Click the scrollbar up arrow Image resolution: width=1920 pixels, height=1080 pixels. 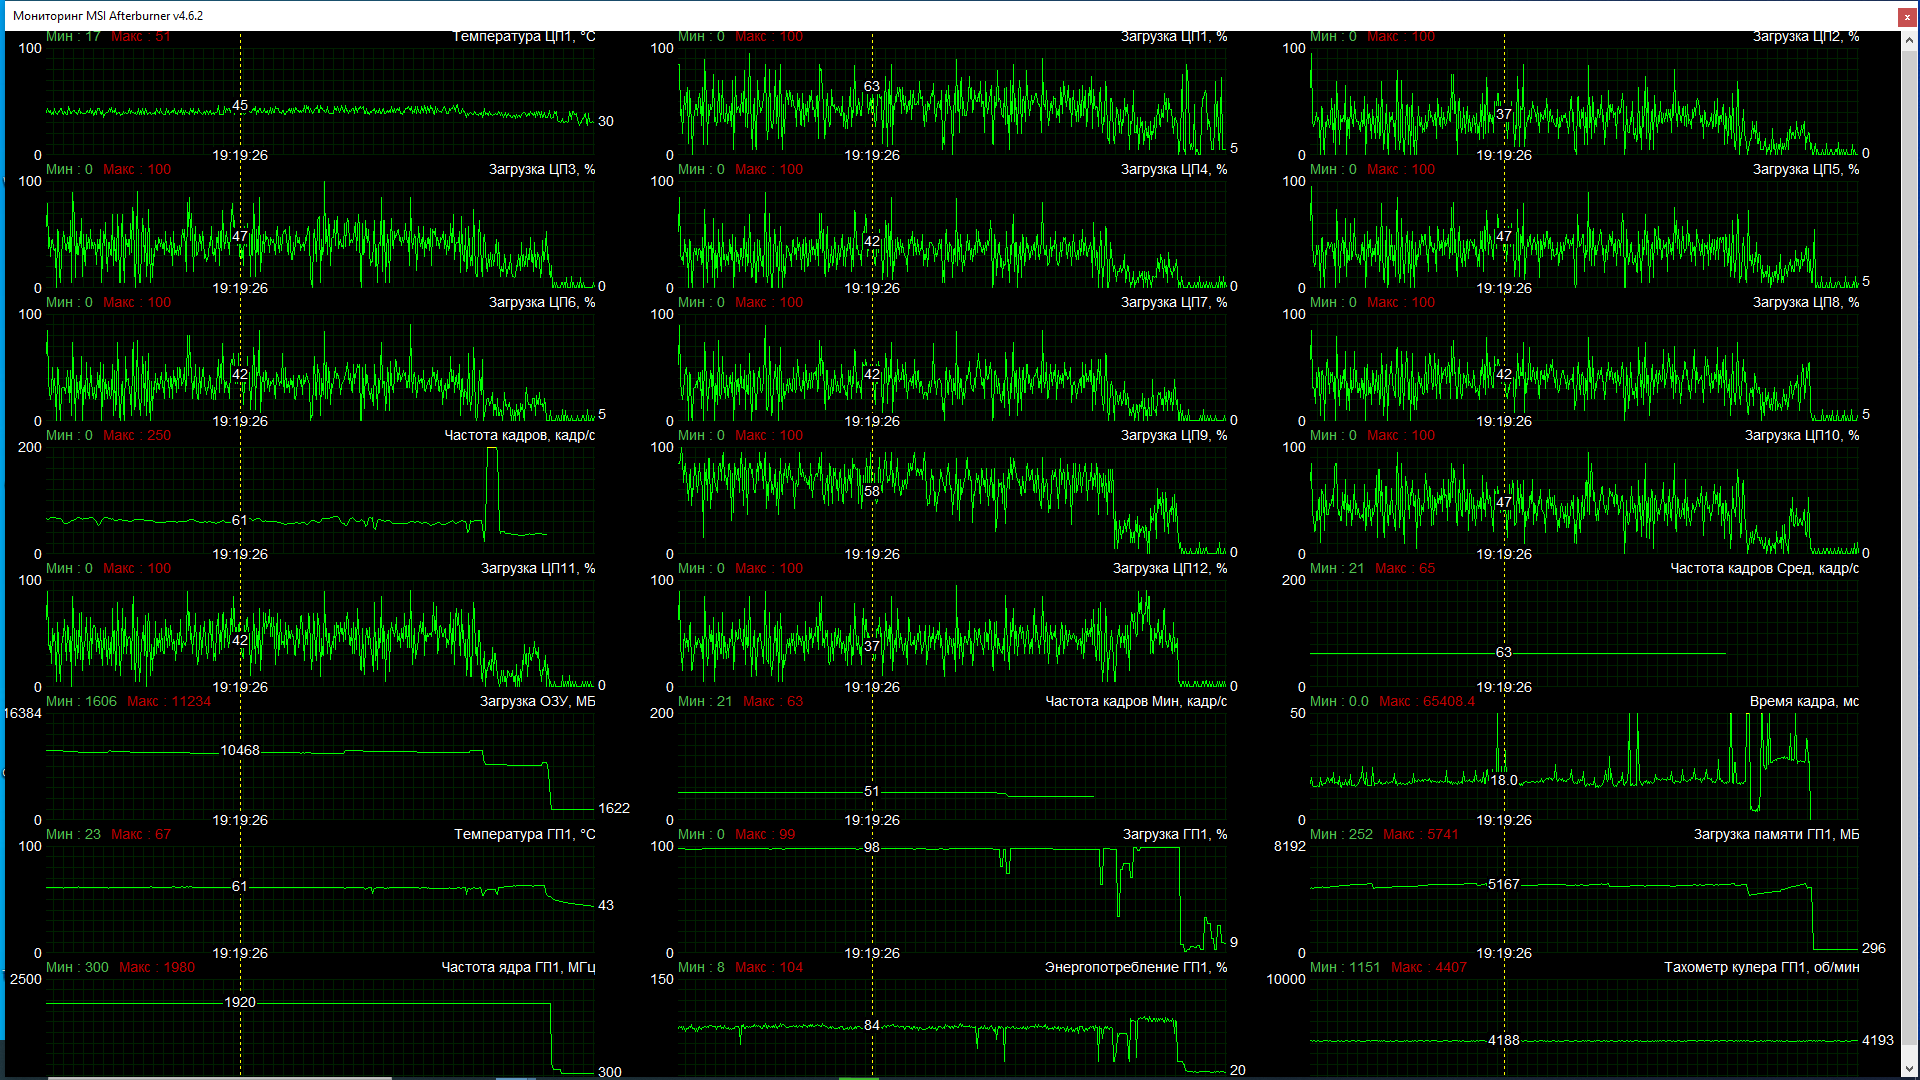tap(1909, 41)
